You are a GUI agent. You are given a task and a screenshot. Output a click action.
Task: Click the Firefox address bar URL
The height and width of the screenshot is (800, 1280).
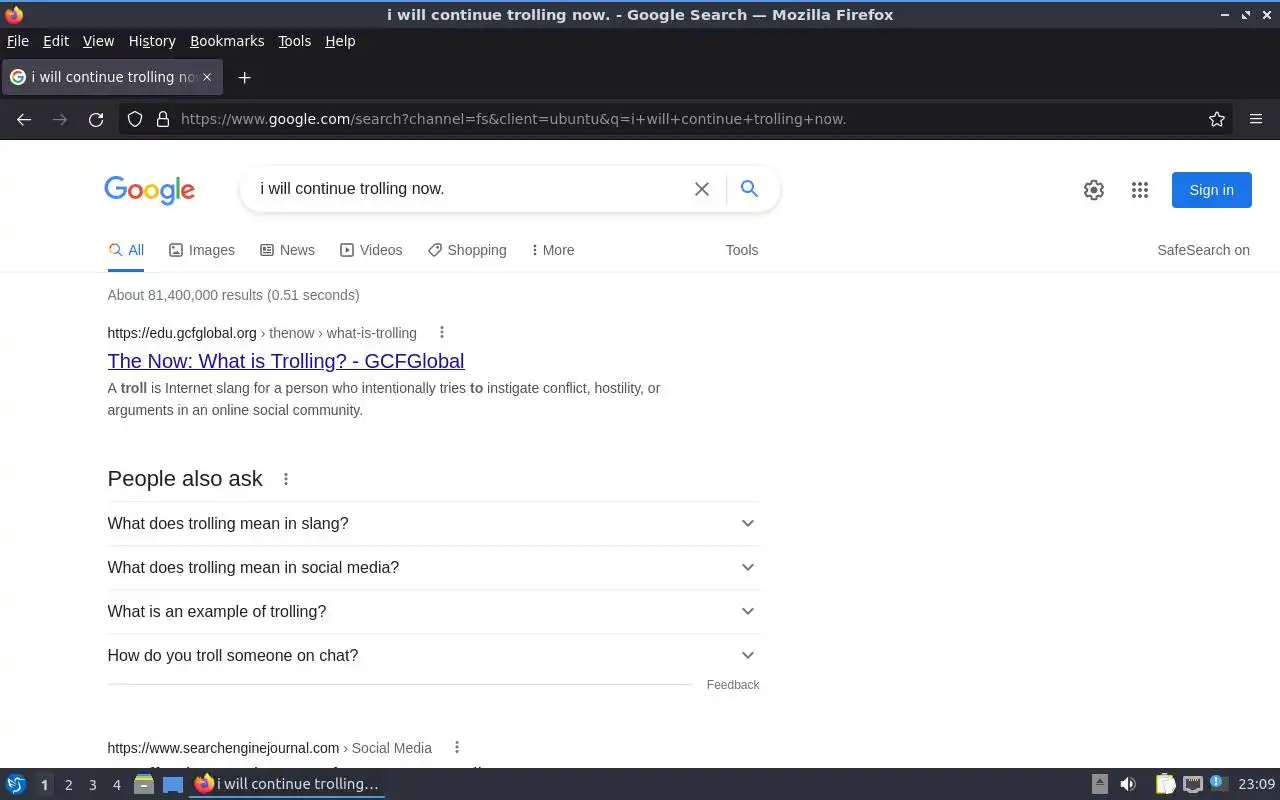tap(513, 119)
